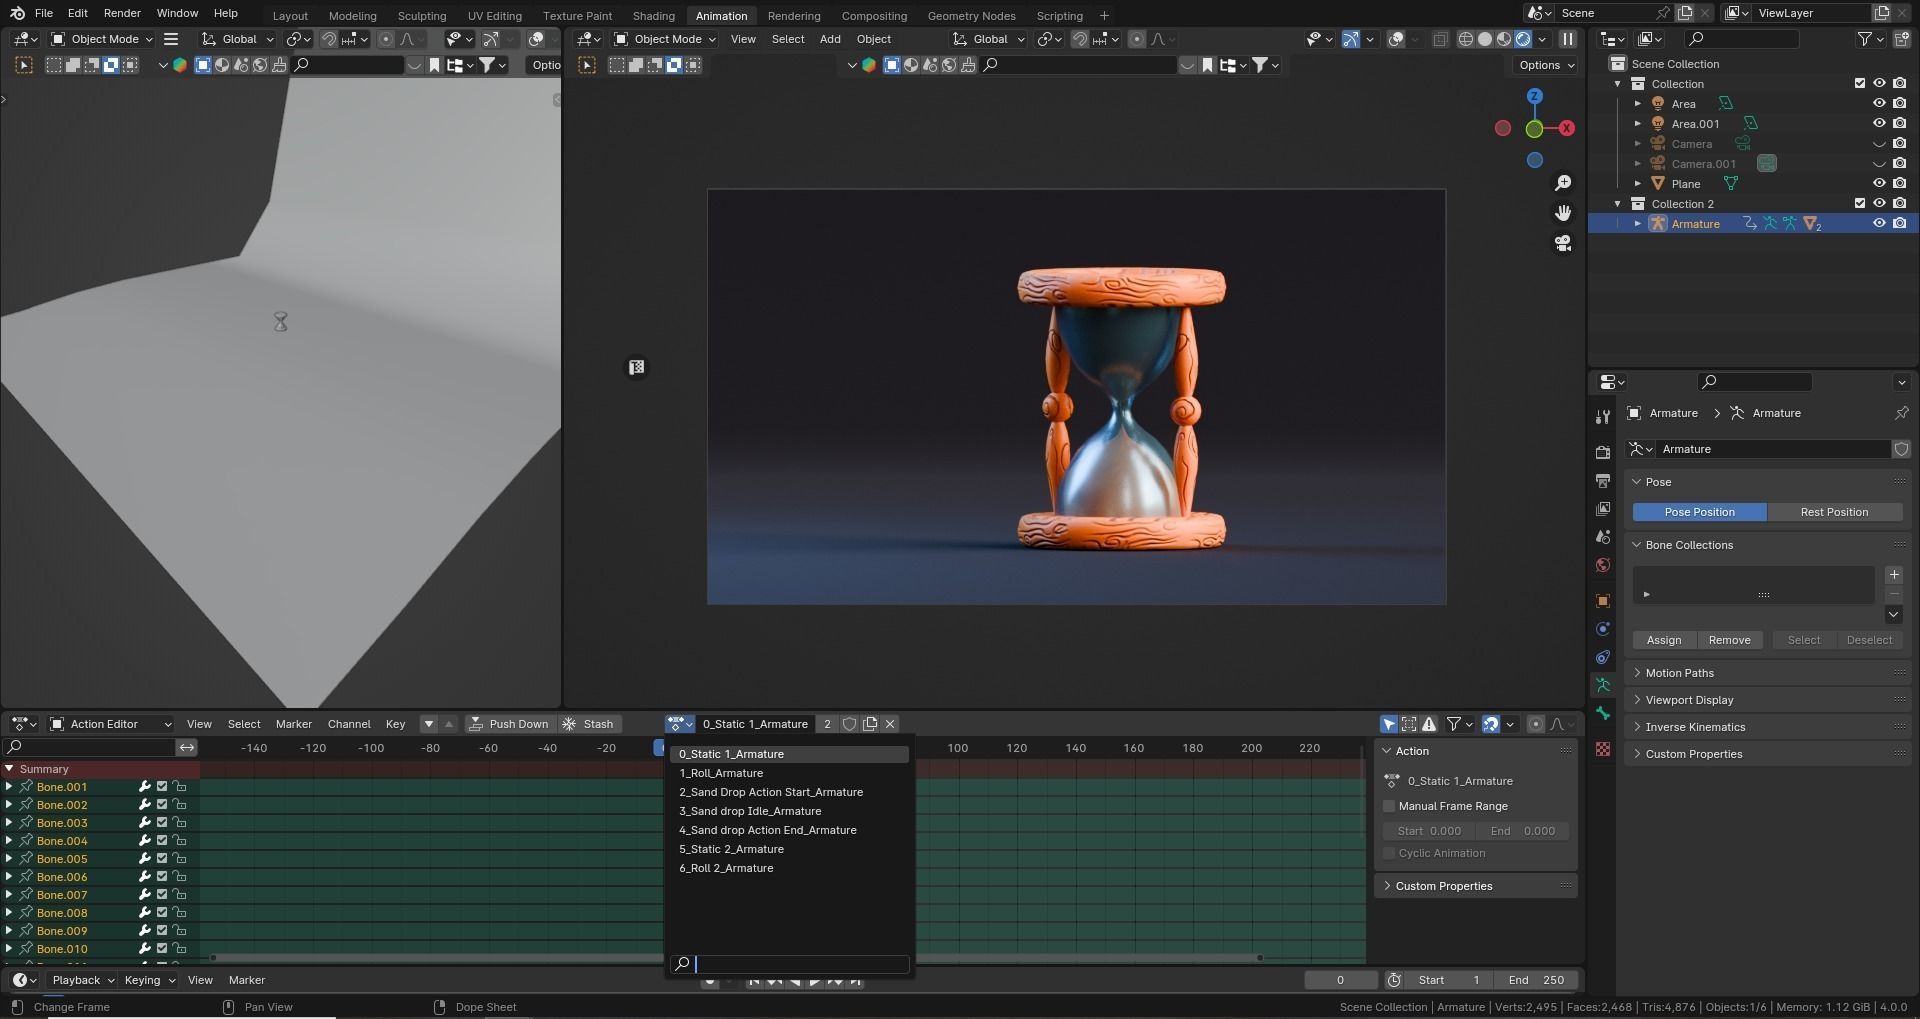The width and height of the screenshot is (1920, 1019).
Task: Choose 2_Sand Drop Action Start_Armature action
Action: 789,792
